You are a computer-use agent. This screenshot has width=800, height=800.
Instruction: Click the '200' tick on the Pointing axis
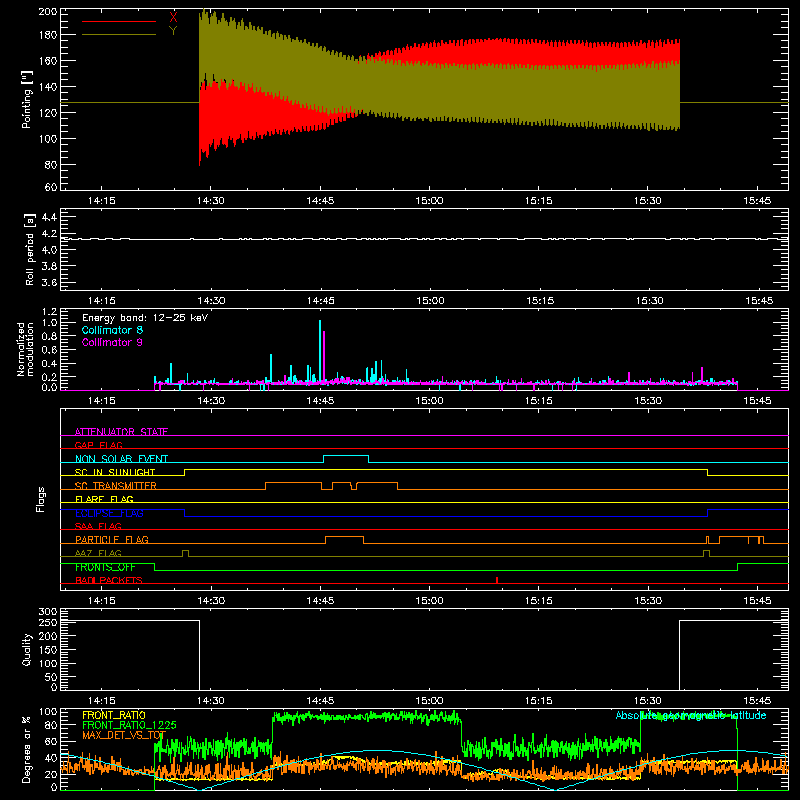(48, 12)
